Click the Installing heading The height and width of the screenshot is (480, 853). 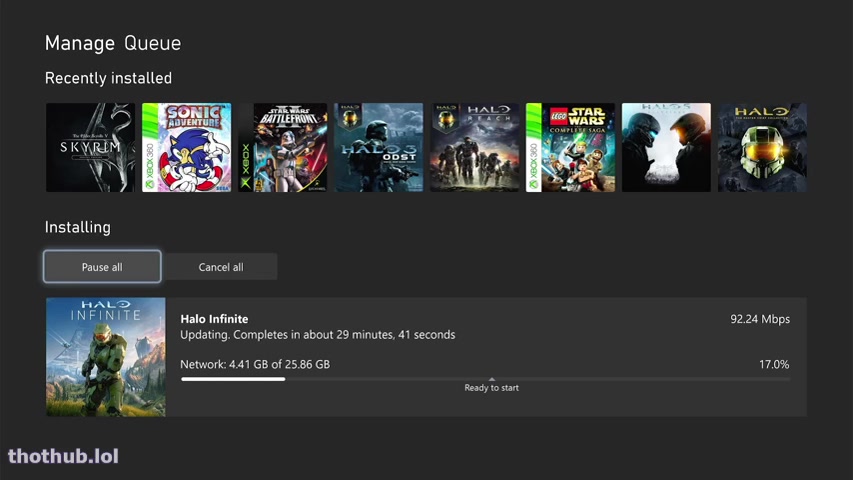point(78,227)
